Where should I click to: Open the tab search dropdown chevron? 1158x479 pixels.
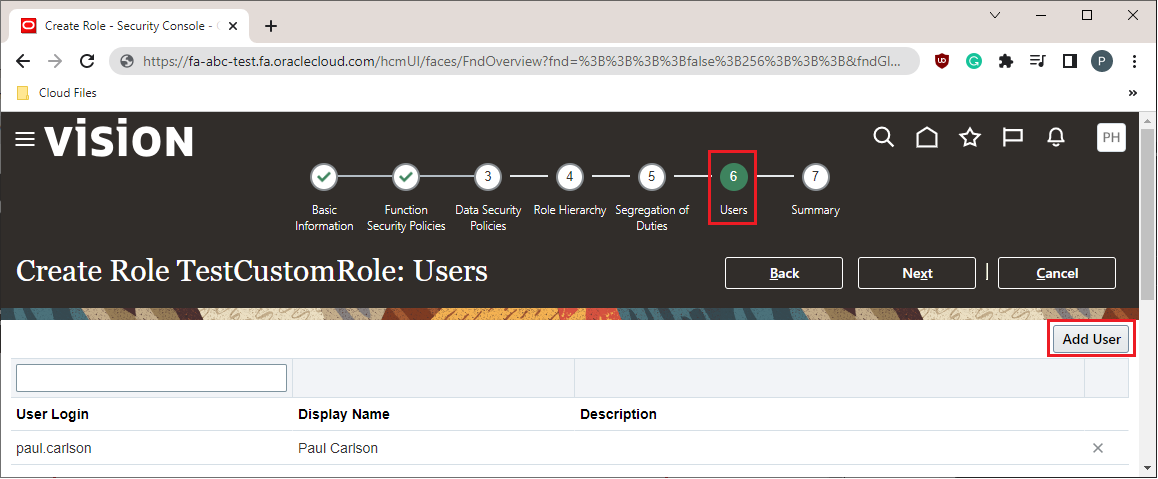[x=995, y=15]
